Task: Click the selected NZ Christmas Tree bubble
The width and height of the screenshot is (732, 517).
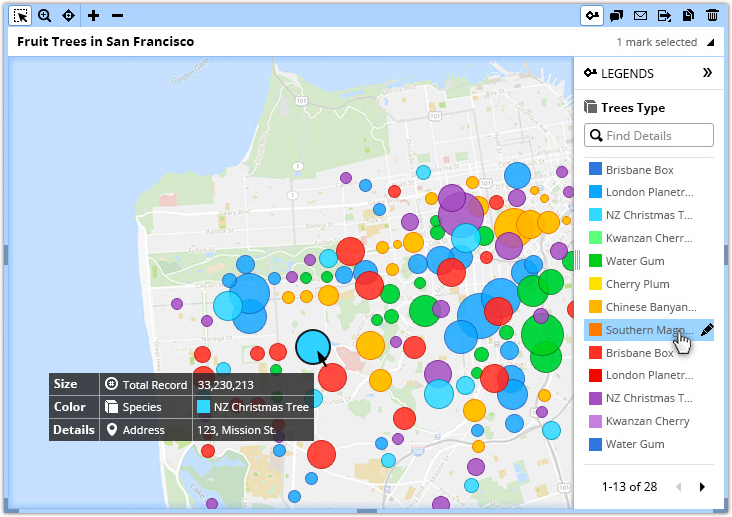Action: pyautogui.click(x=312, y=347)
